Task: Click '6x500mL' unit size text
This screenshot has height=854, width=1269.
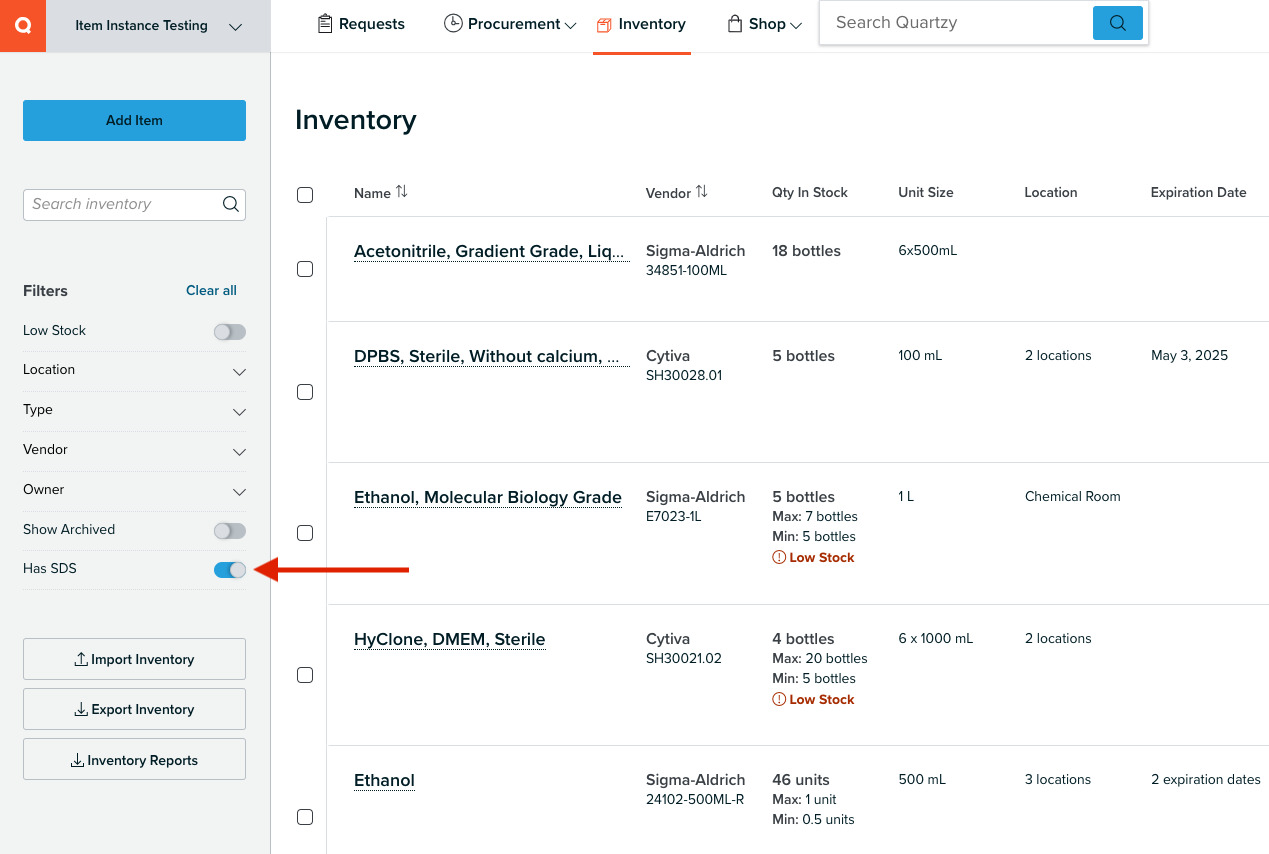Action: [x=928, y=251]
